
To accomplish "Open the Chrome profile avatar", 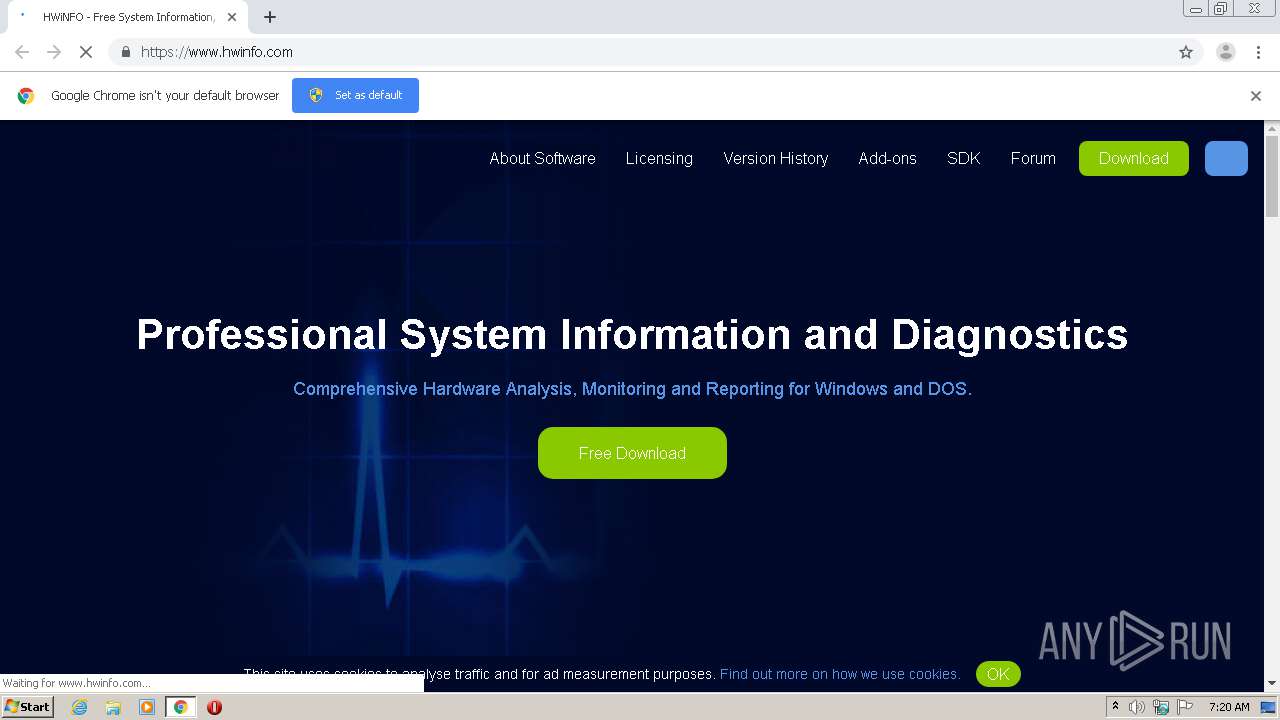I will [1226, 52].
